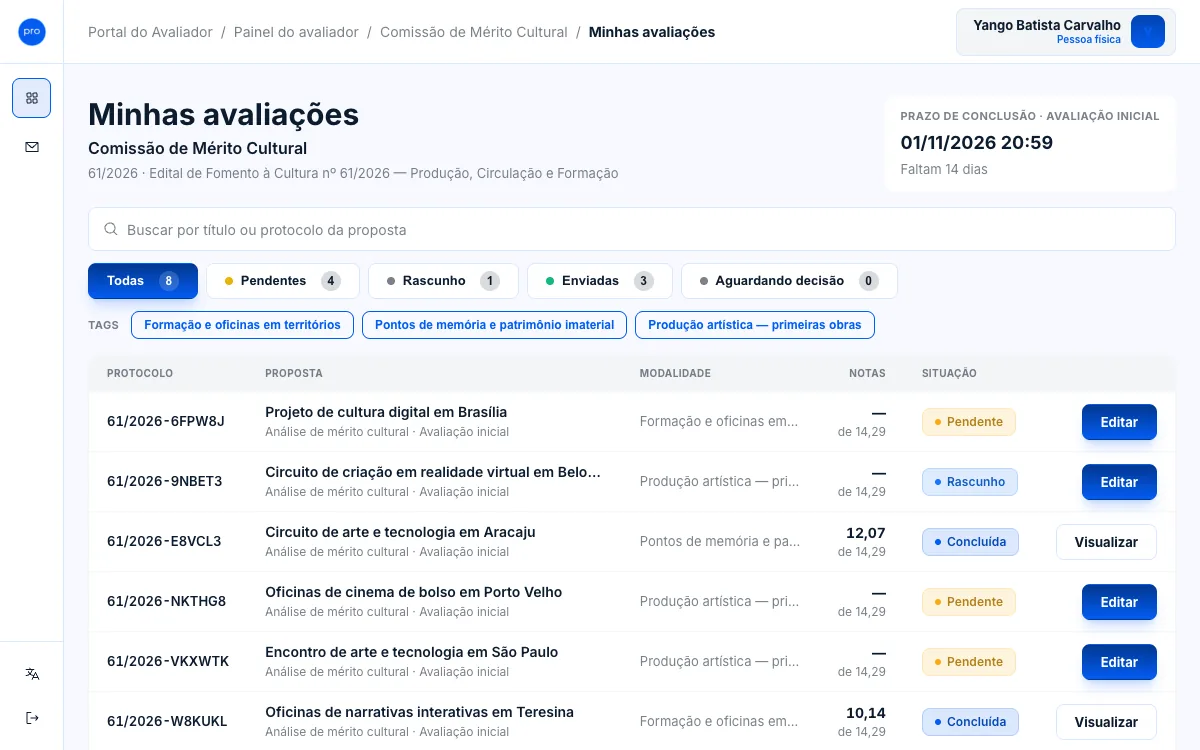
Task: Click the Concluída badge in the E8VCL3 row
Action: [x=971, y=542]
